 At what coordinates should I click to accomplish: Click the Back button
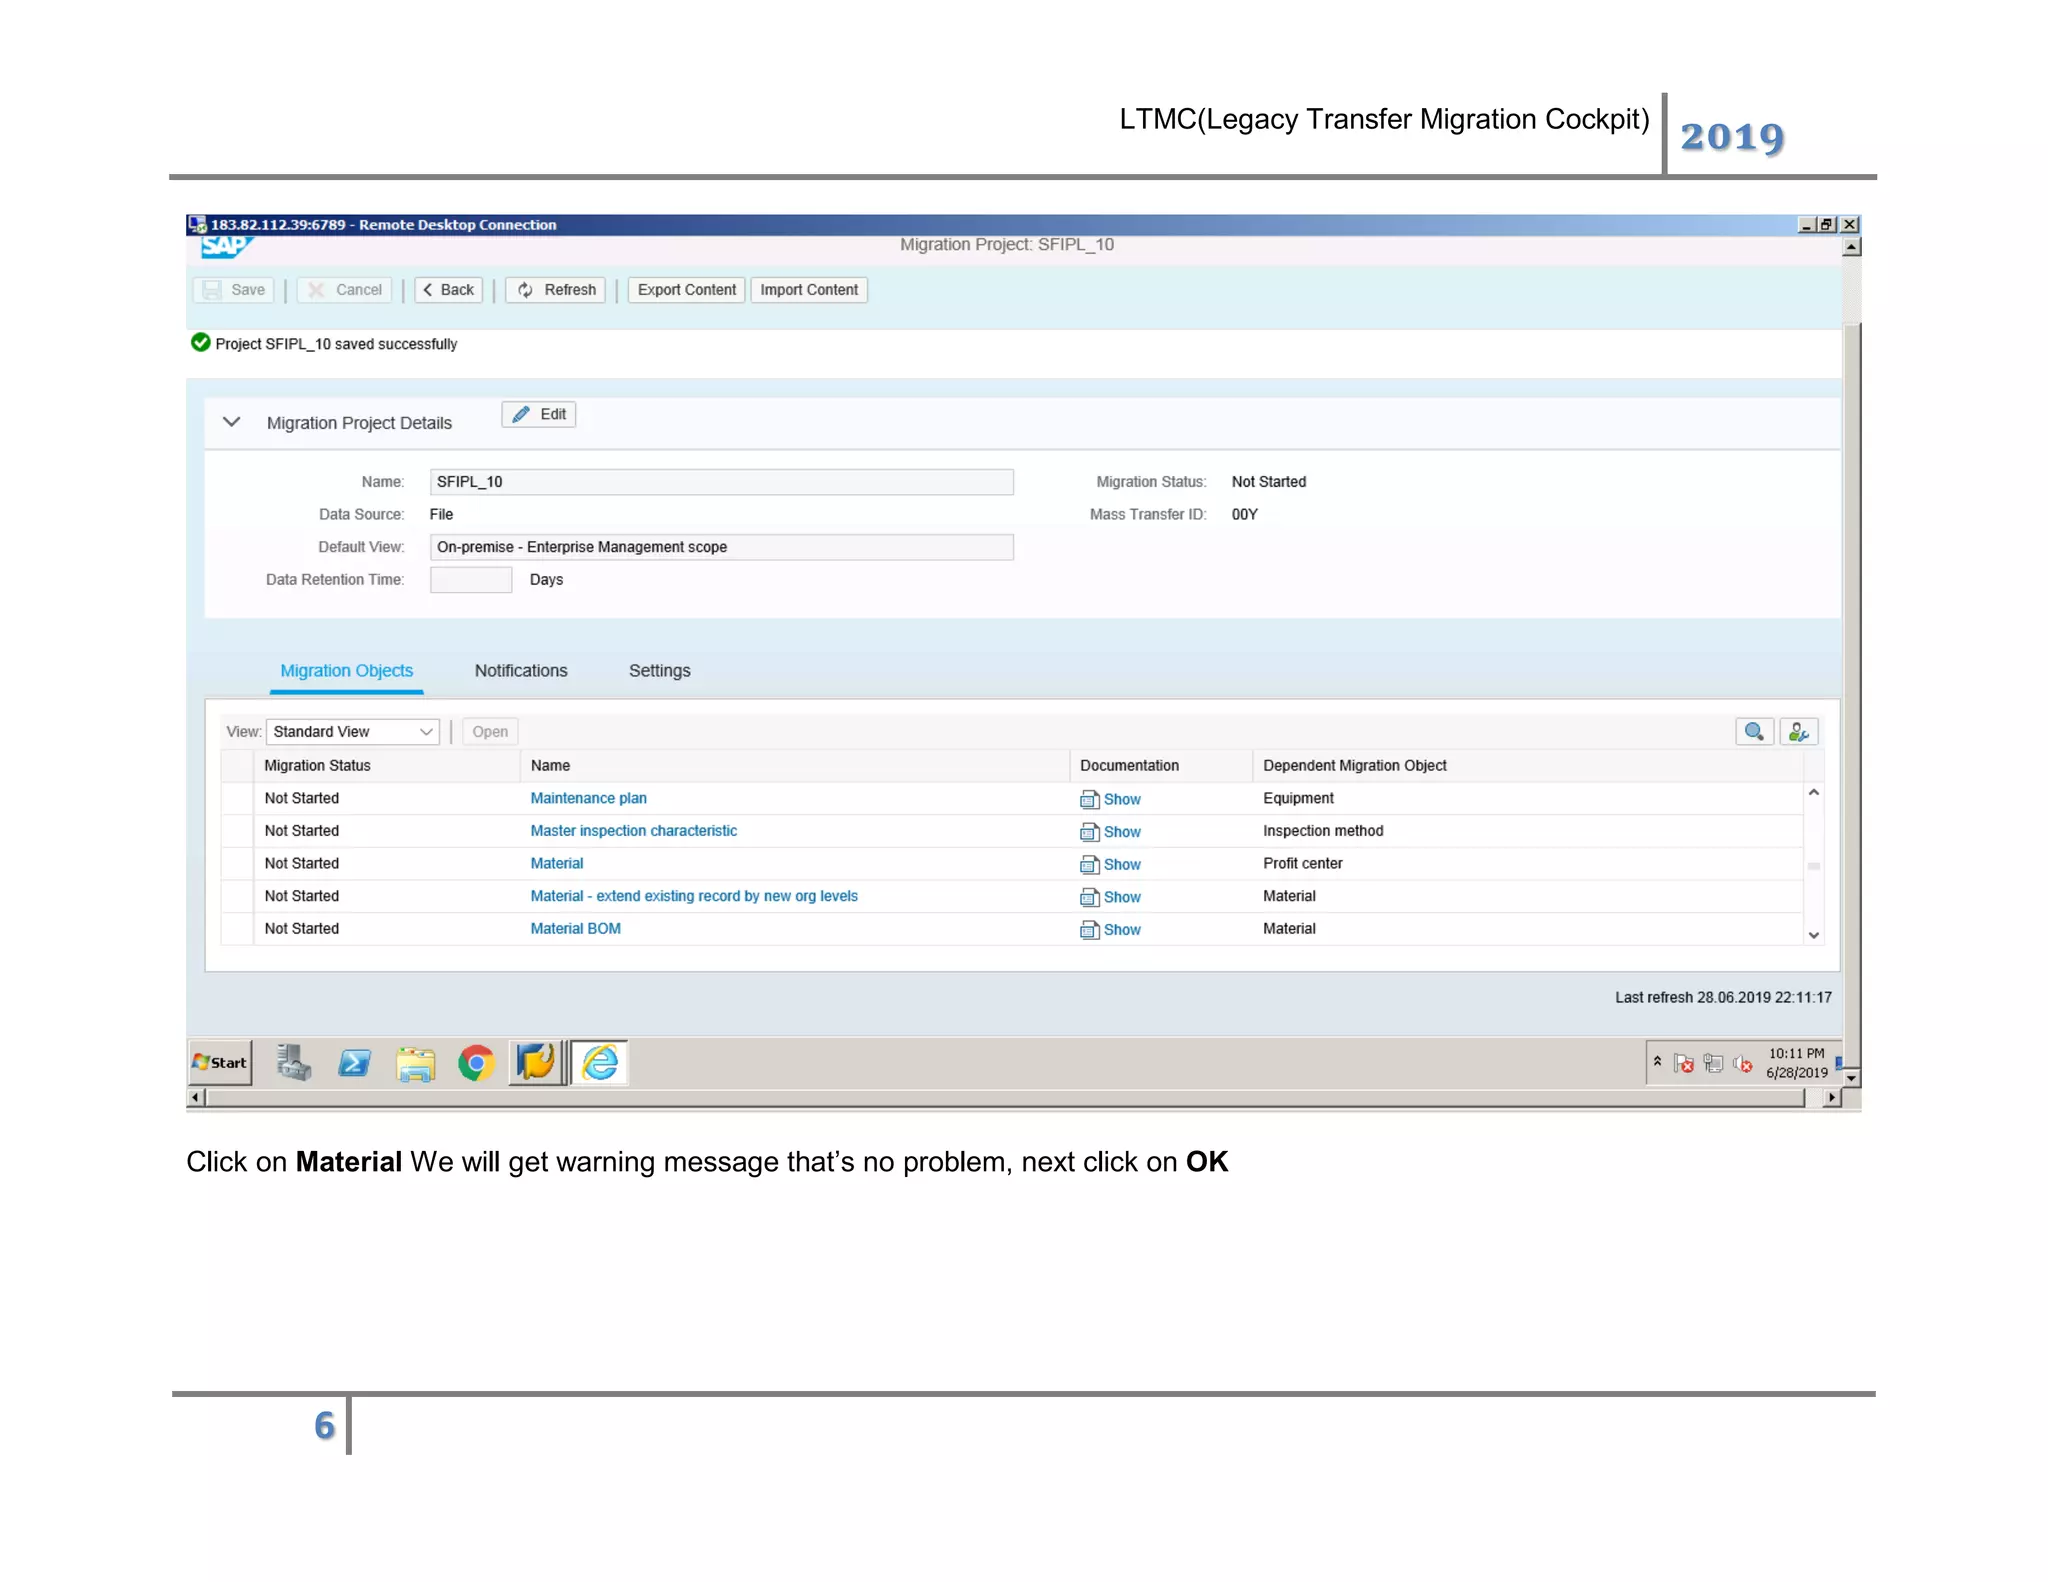[x=448, y=290]
